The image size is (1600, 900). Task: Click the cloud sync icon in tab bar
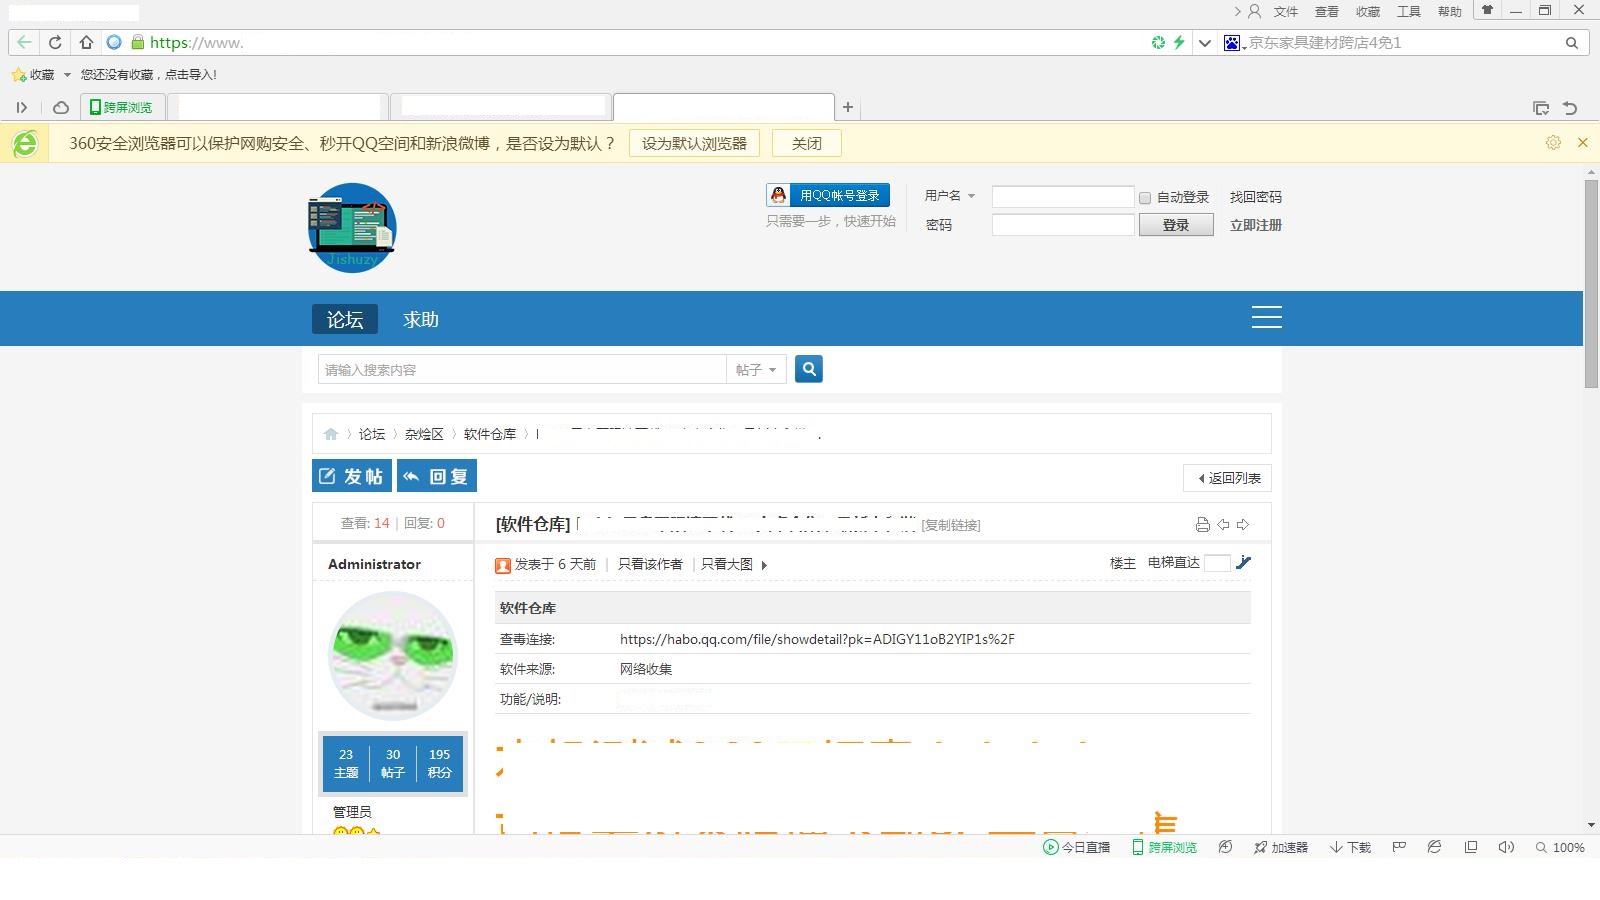click(x=61, y=107)
